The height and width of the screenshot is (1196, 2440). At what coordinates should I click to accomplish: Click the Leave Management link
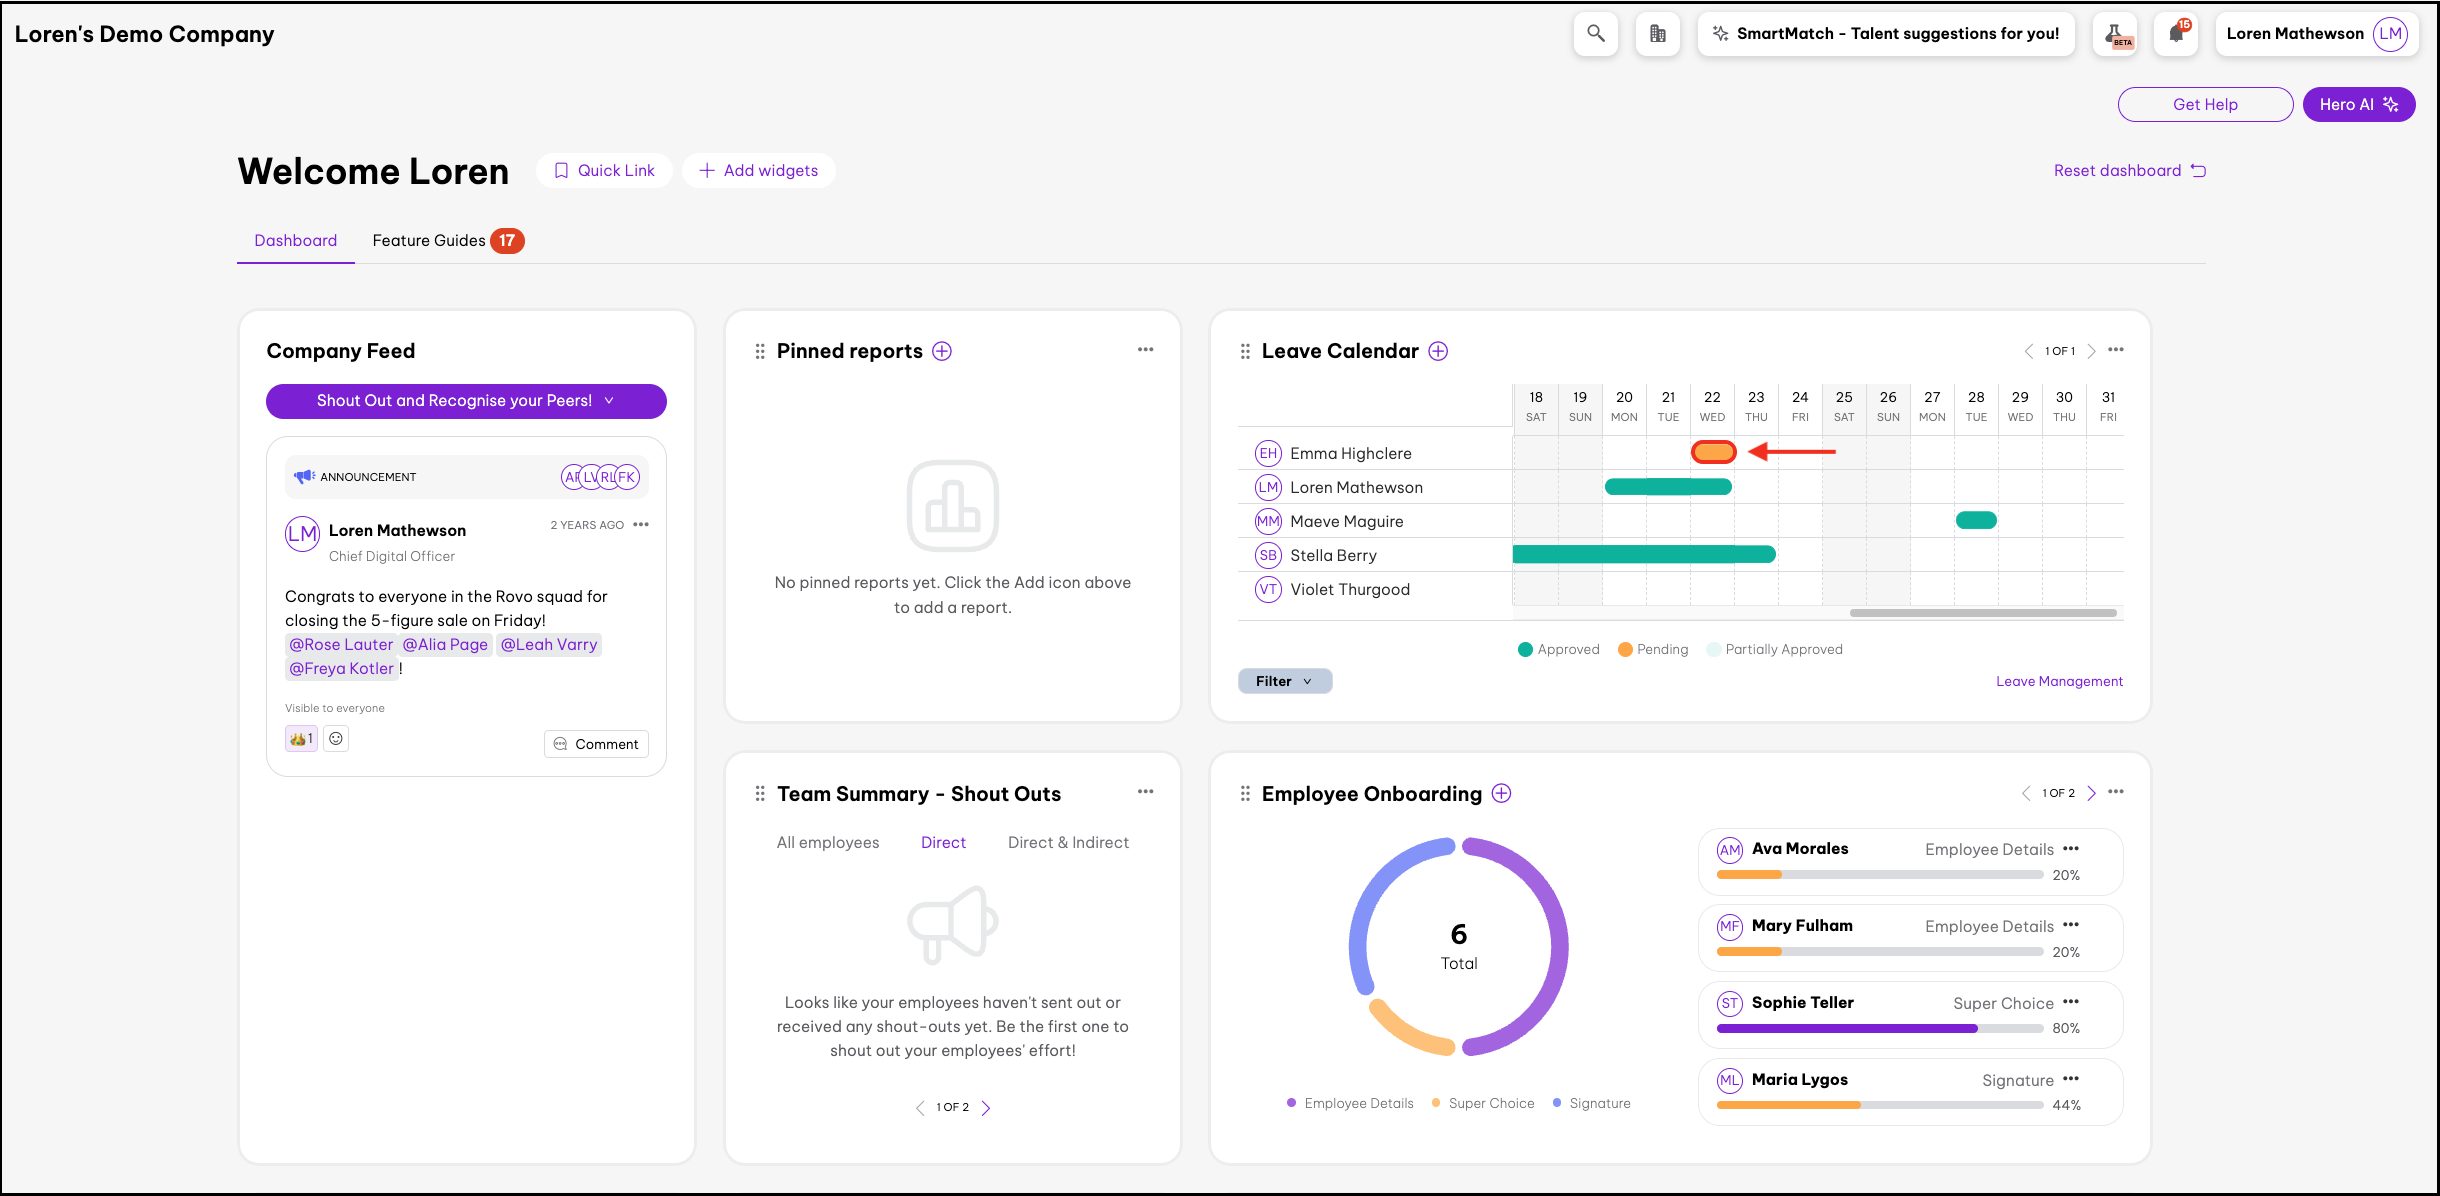point(2059,681)
